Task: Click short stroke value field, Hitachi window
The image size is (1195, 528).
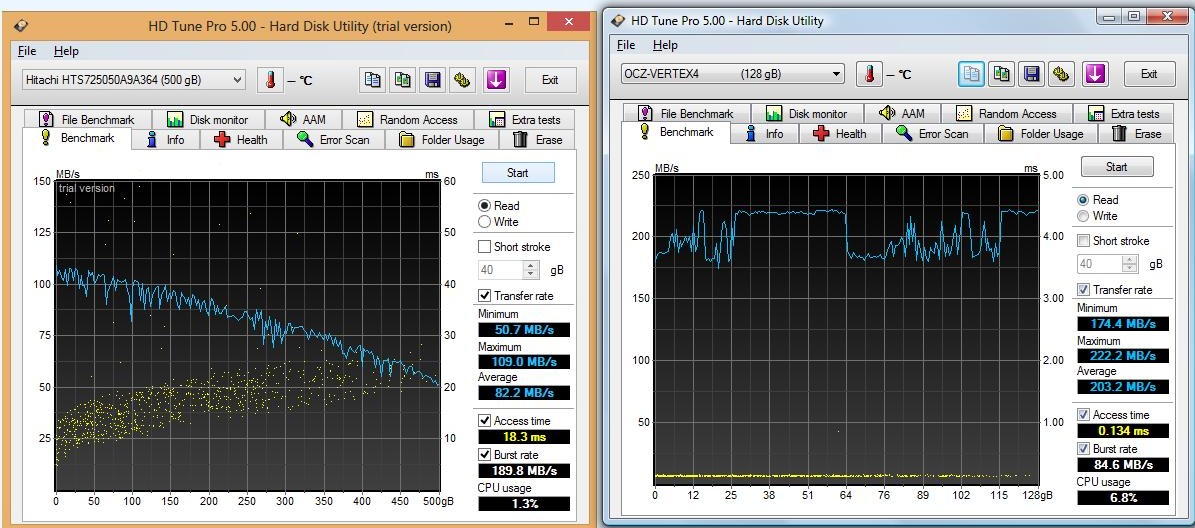Action: (500, 270)
